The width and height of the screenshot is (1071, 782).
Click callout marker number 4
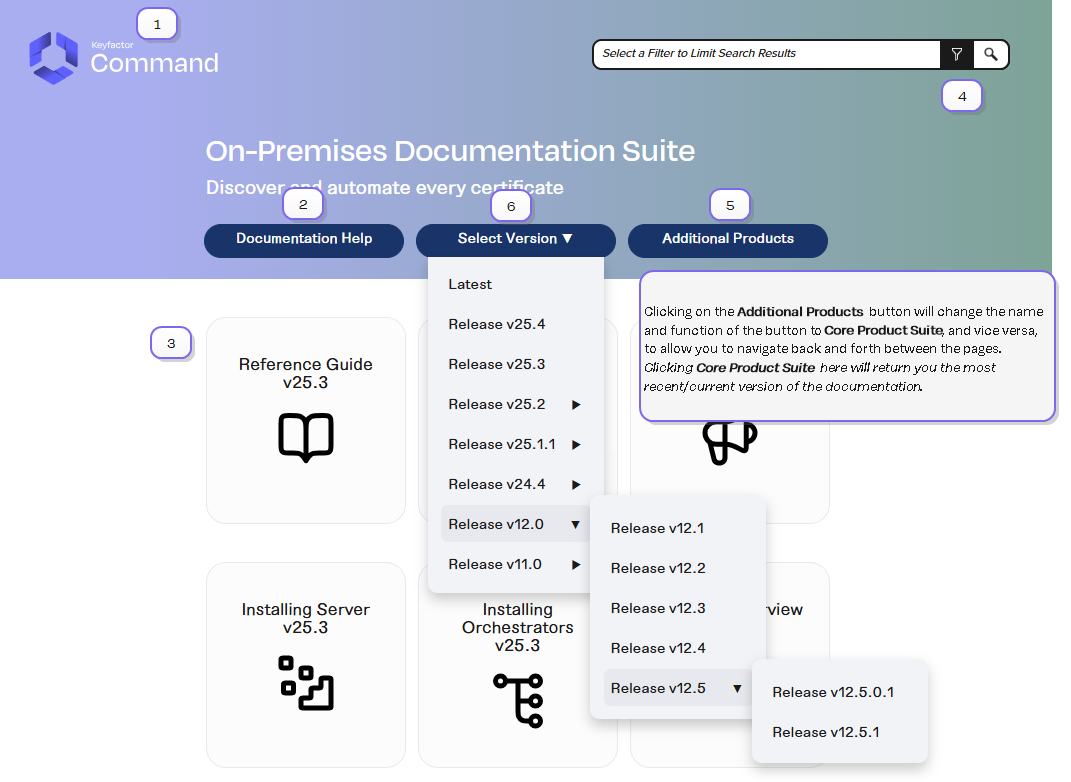[962, 96]
